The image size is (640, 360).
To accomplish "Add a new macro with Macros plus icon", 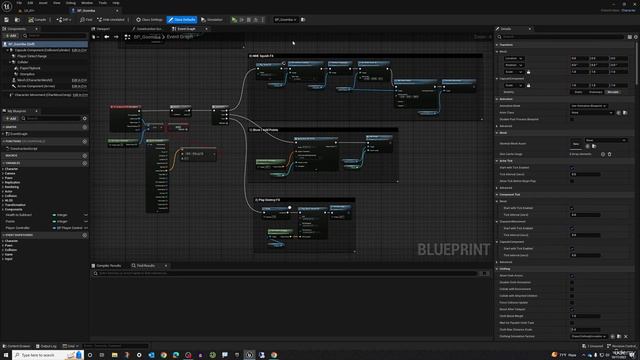I will [84, 156].
